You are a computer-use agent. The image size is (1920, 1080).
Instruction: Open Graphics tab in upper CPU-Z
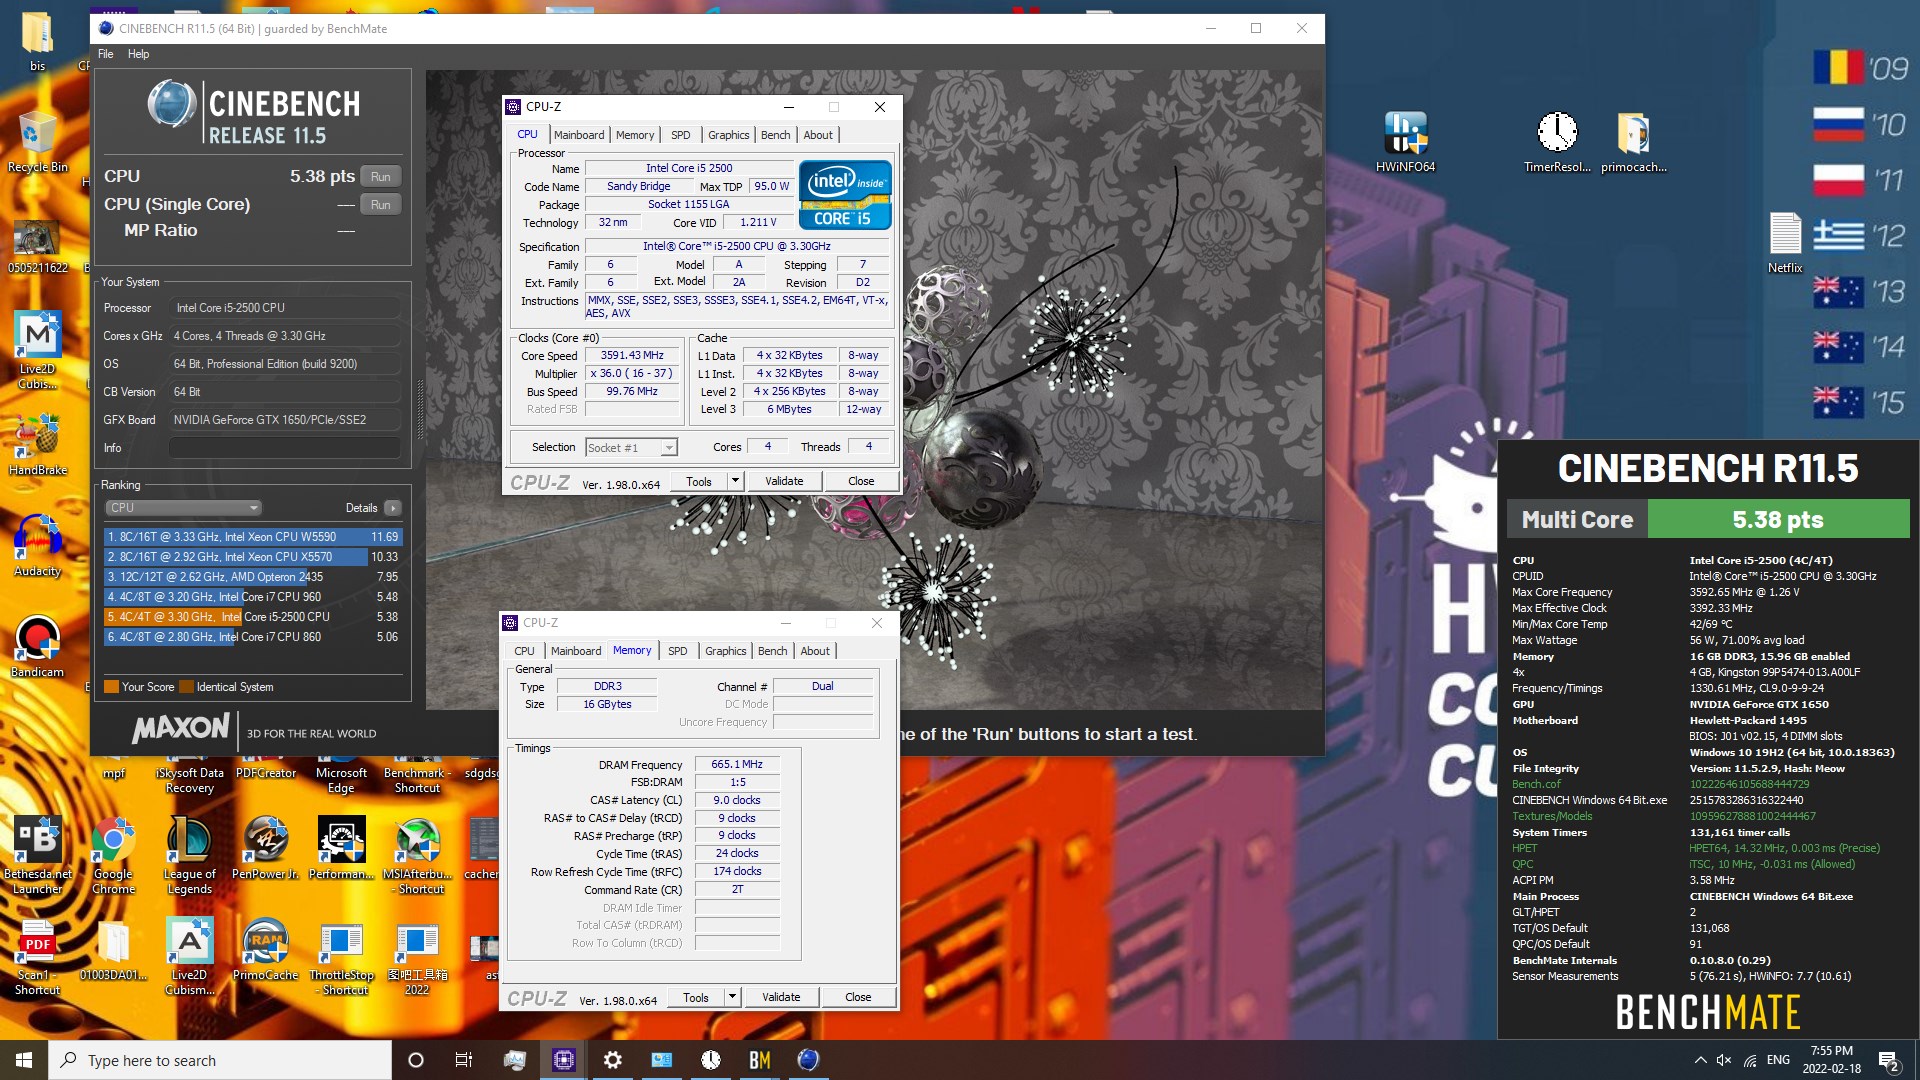pos(728,135)
